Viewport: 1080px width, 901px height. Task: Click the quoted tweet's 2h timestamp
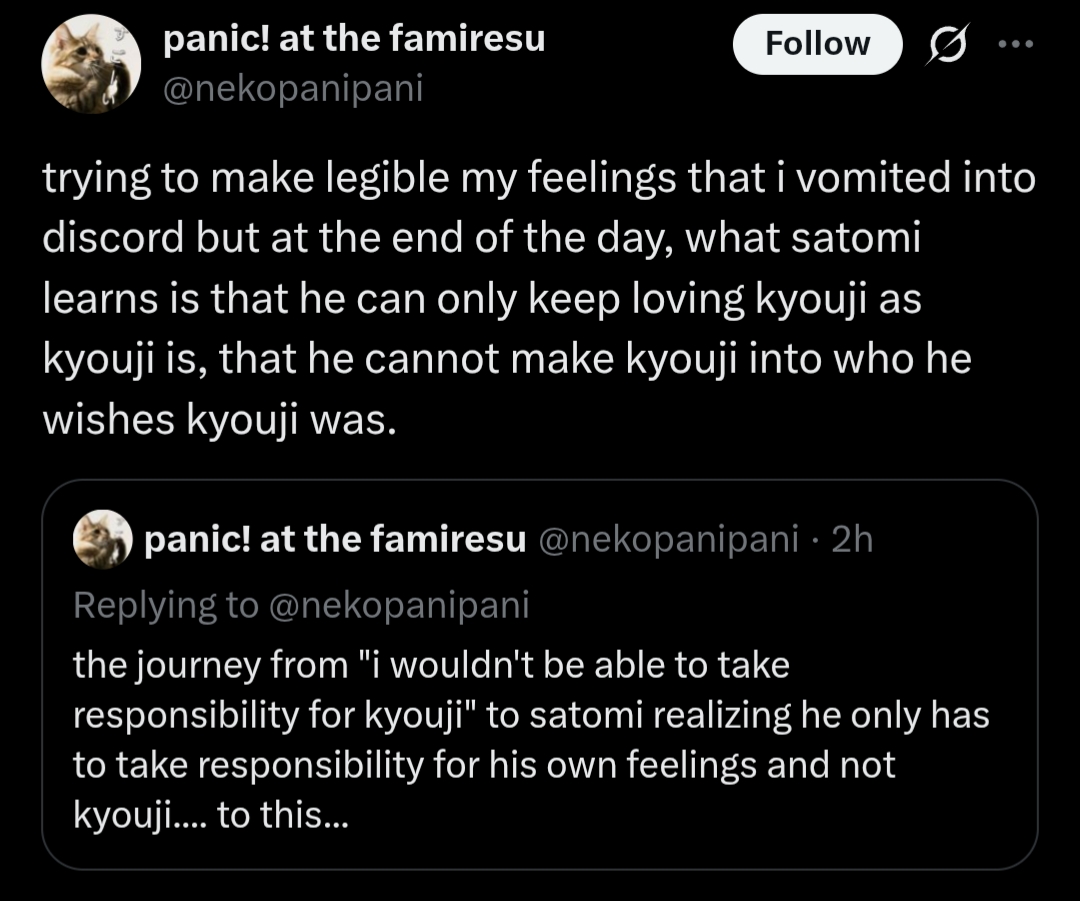852,540
